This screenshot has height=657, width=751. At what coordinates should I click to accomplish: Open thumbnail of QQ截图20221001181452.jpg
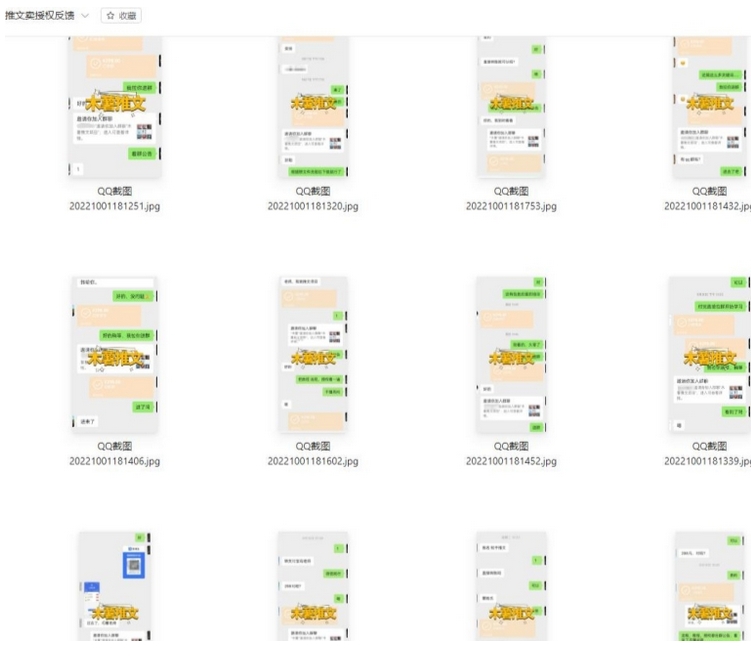pos(511,355)
